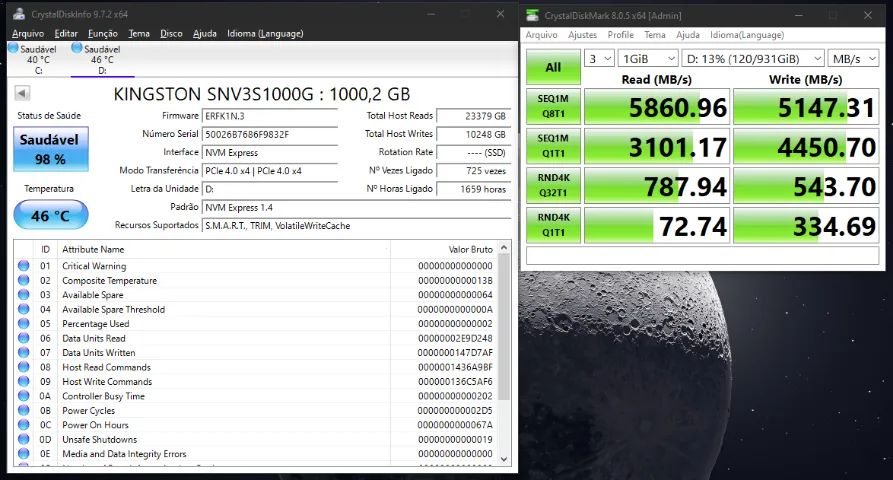Open Editar menu in CrystalDiskInfo
Viewport: 893px width, 480px height.
click(66, 34)
